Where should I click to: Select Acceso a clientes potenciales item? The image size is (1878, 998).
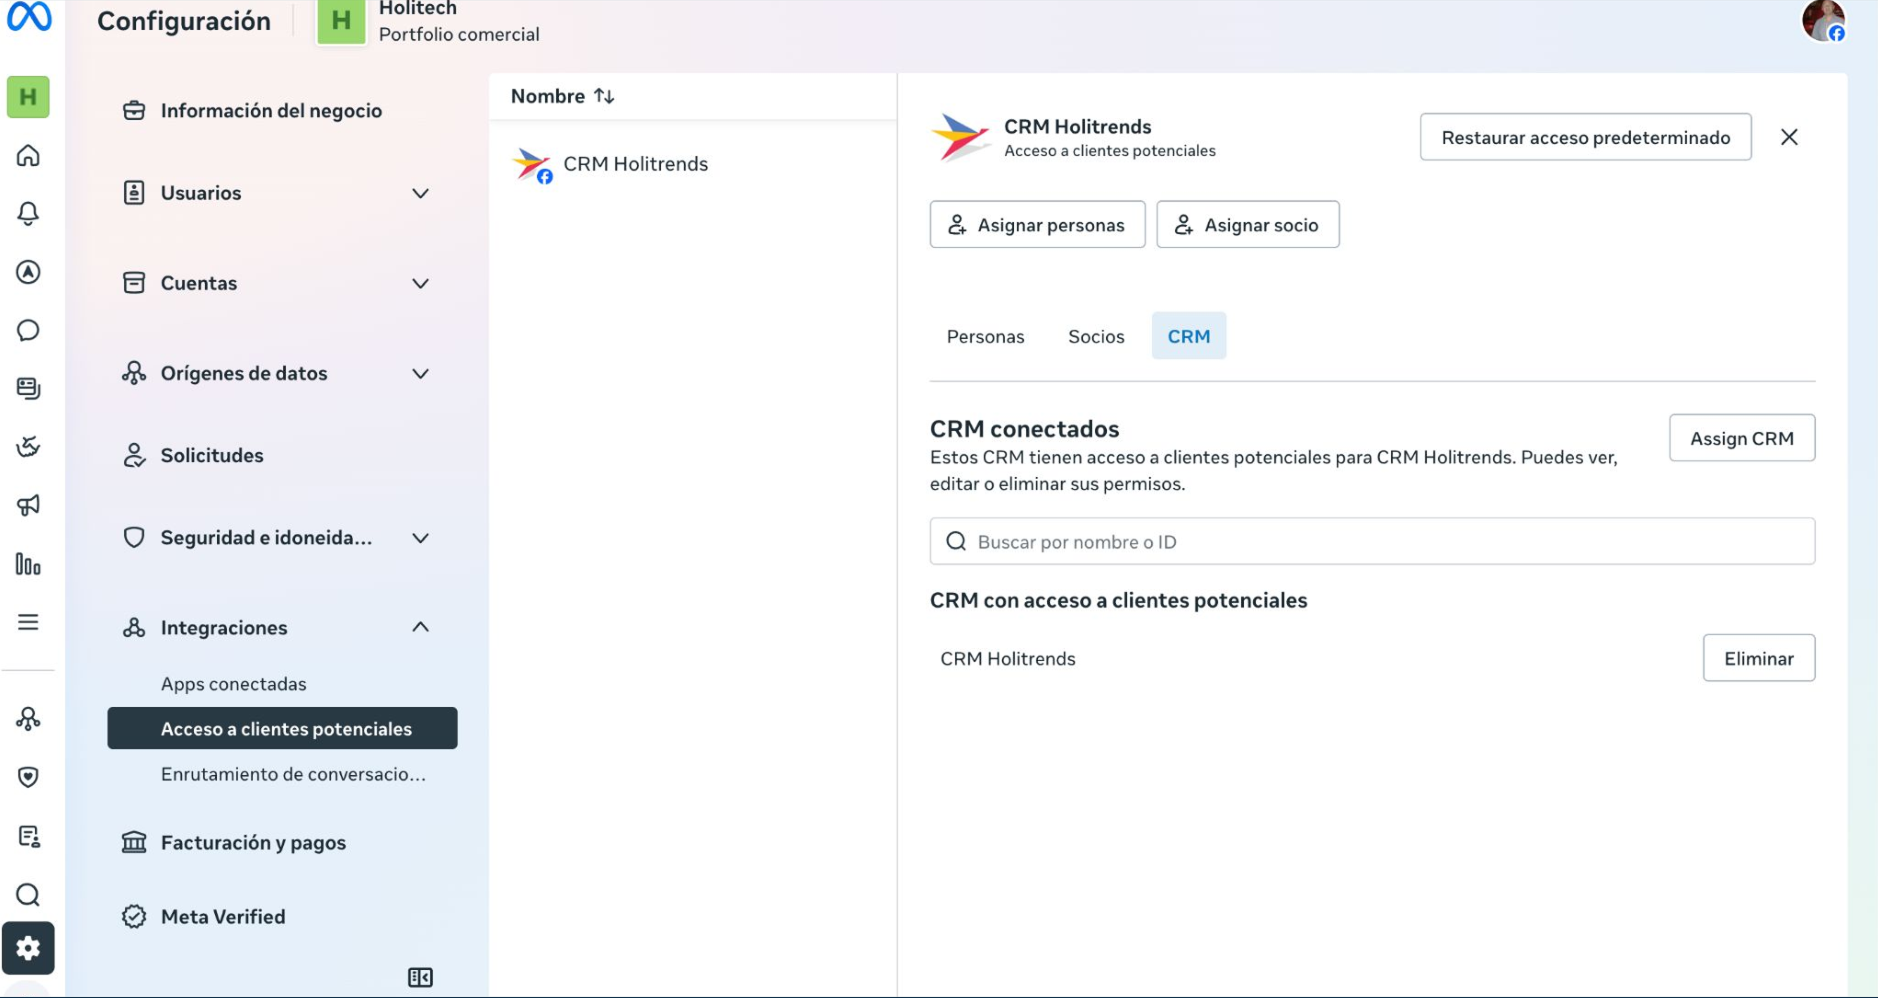point(283,728)
